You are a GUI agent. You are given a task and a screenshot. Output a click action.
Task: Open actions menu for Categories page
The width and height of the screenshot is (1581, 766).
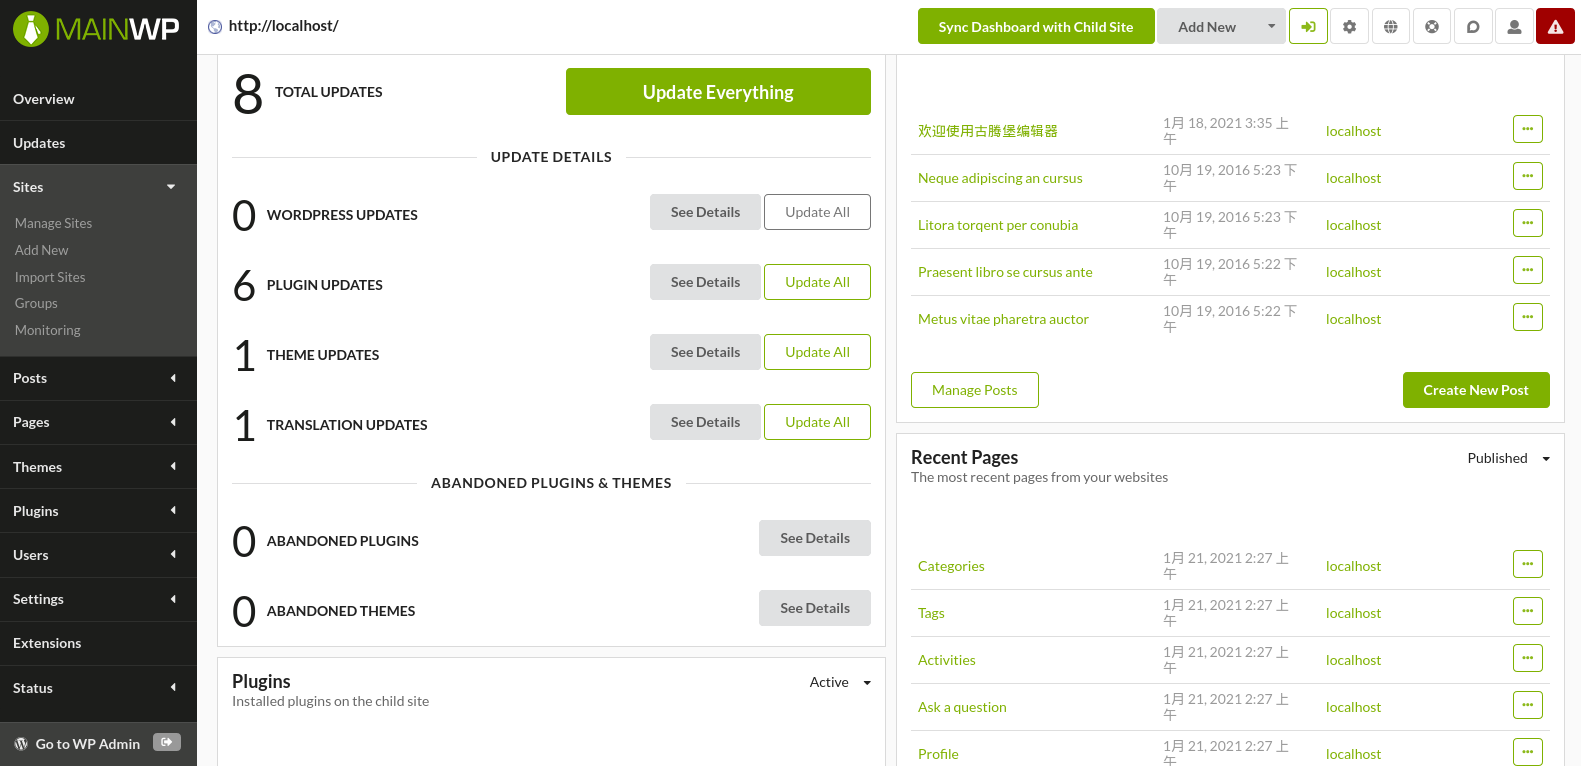(x=1527, y=564)
